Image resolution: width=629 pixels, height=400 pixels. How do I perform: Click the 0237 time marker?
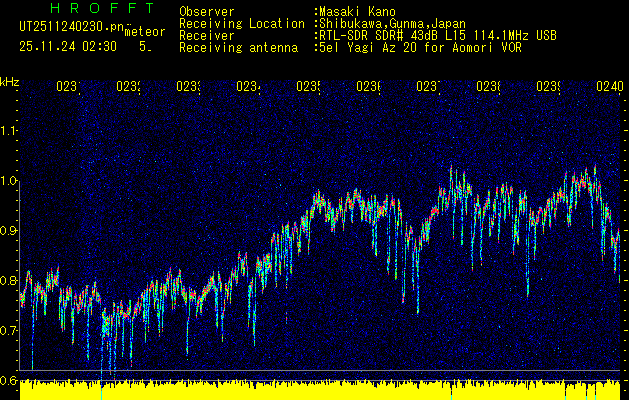[x=428, y=86]
